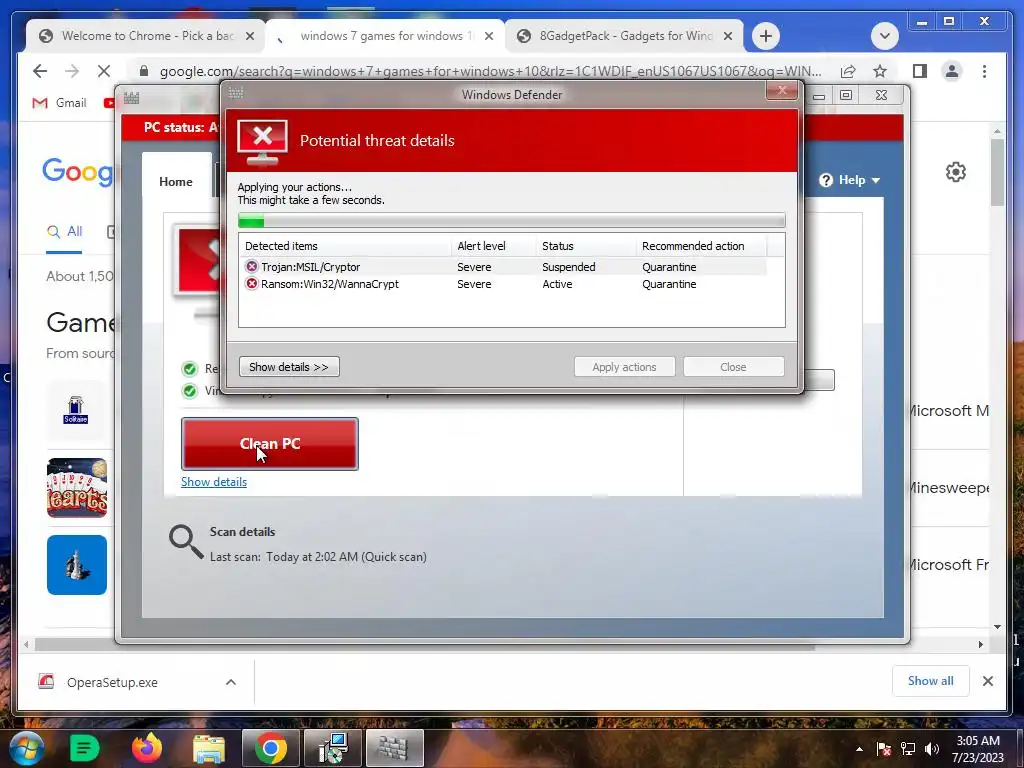Share this page from the address bar
1024x768 pixels.
[848, 71]
